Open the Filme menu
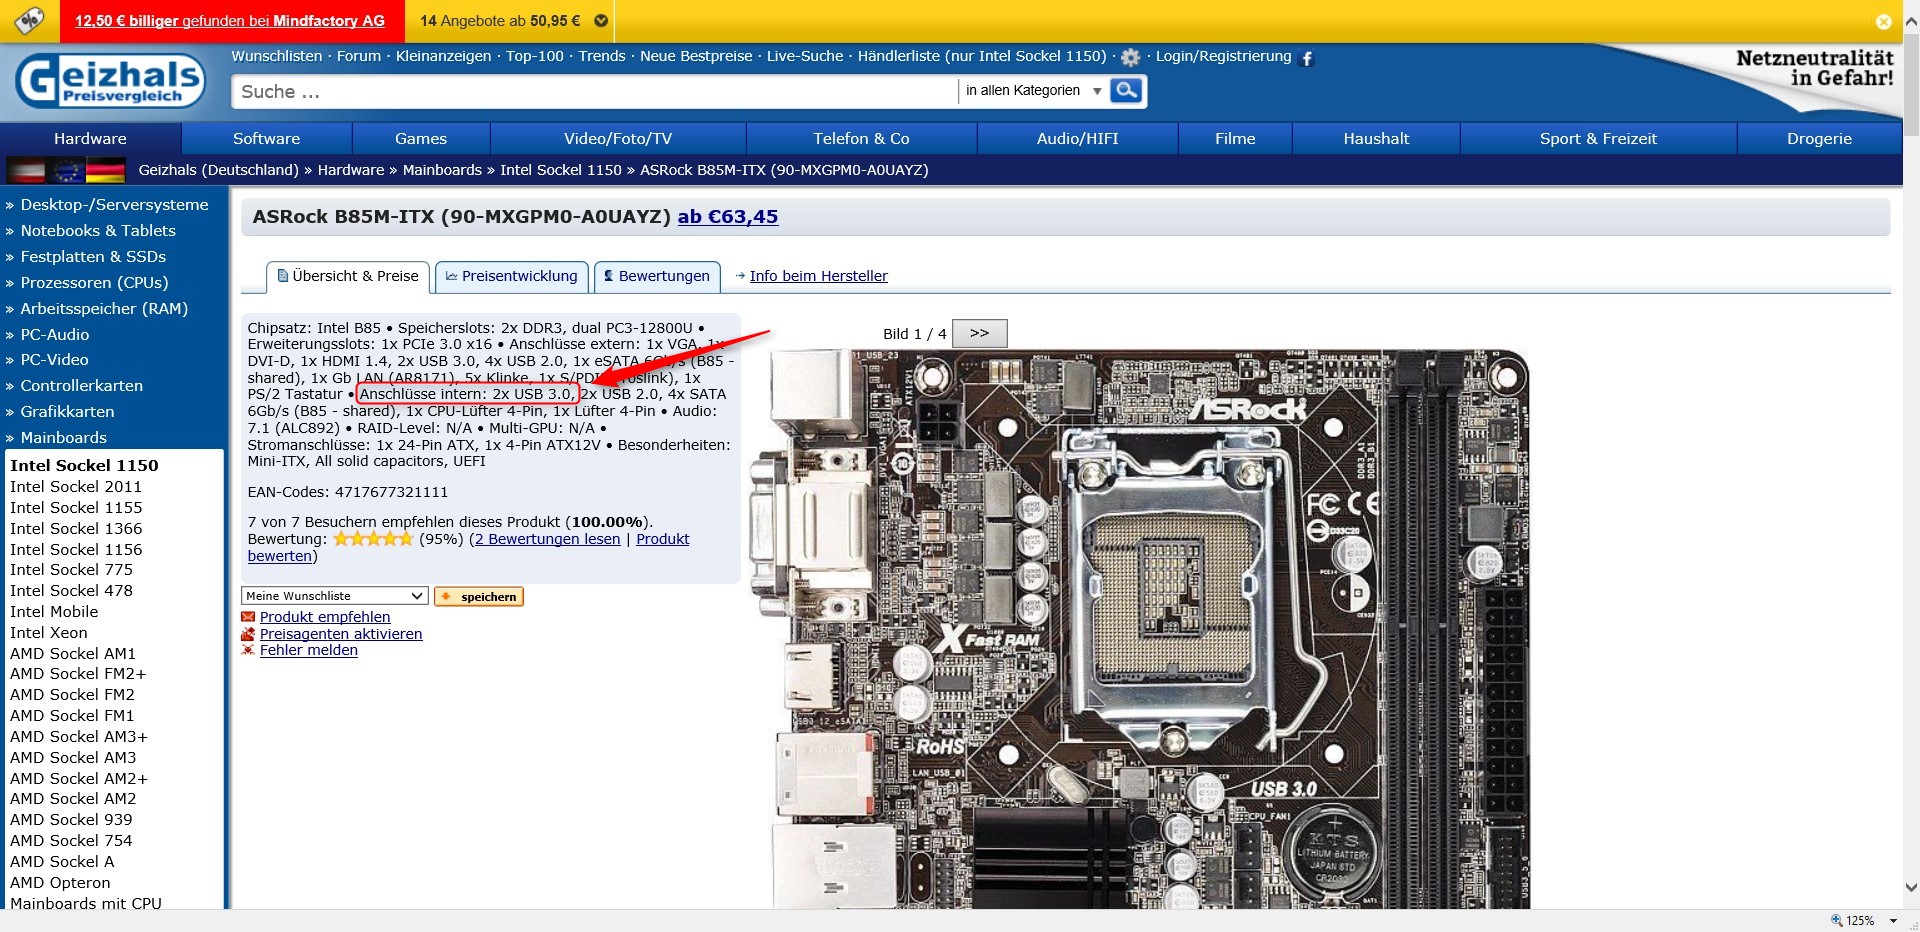Viewport: 1920px width, 932px height. point(1235,139)
